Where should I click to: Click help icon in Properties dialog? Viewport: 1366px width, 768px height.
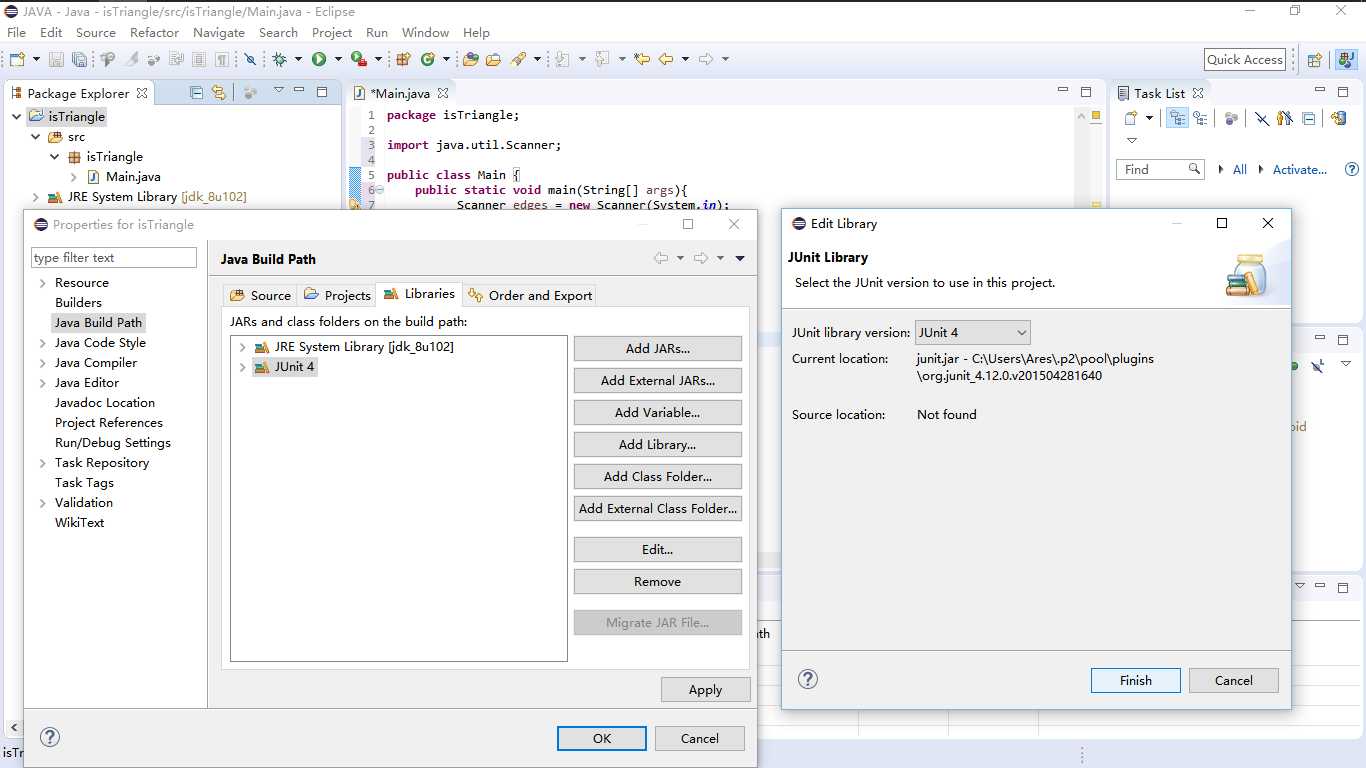pyautogui.click(x=50, y=737)
